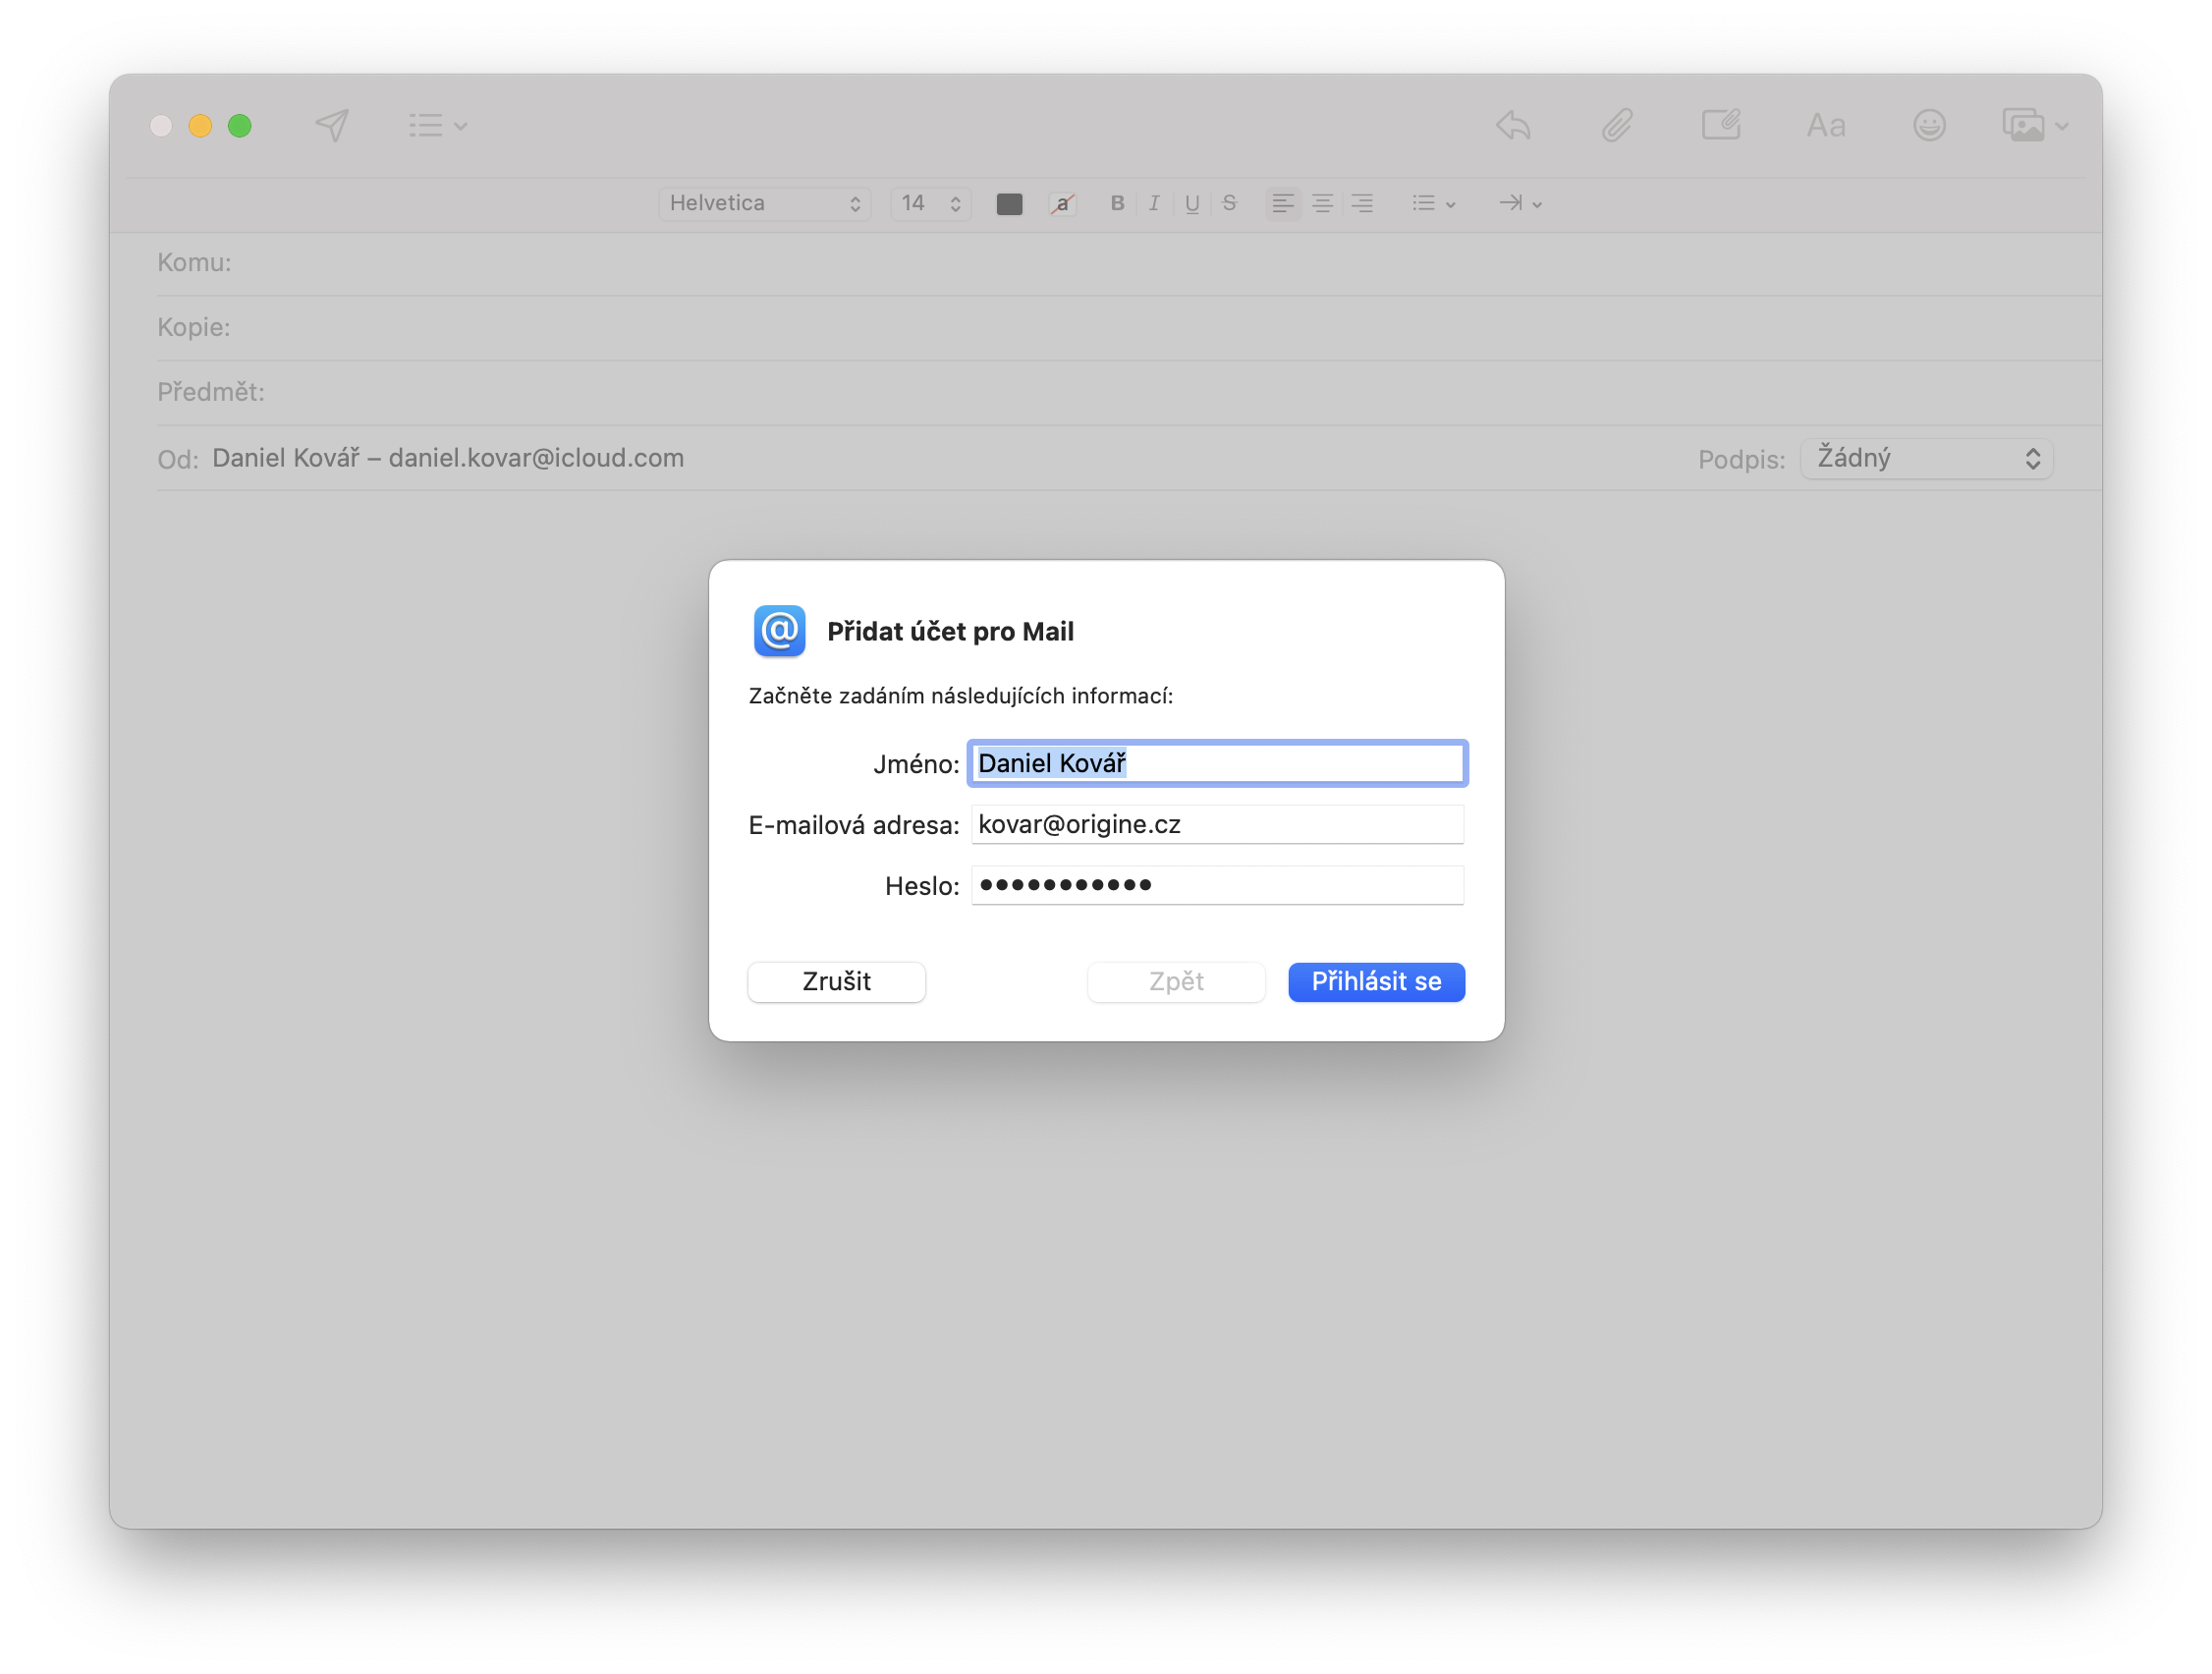Open the Helvetica font dropdown

click(764, 203)
